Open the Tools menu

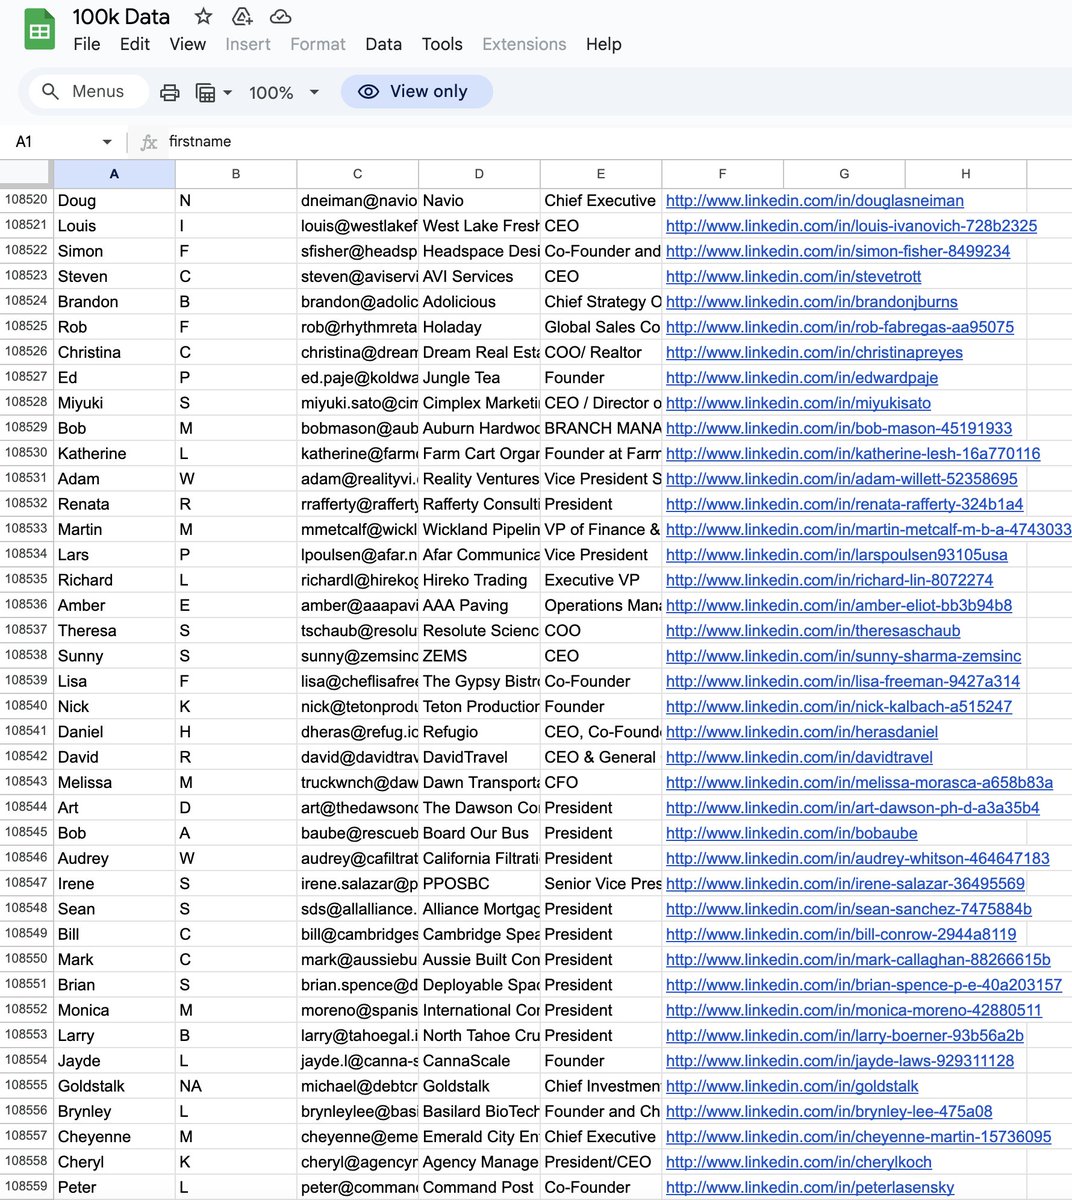click(442, 44)
